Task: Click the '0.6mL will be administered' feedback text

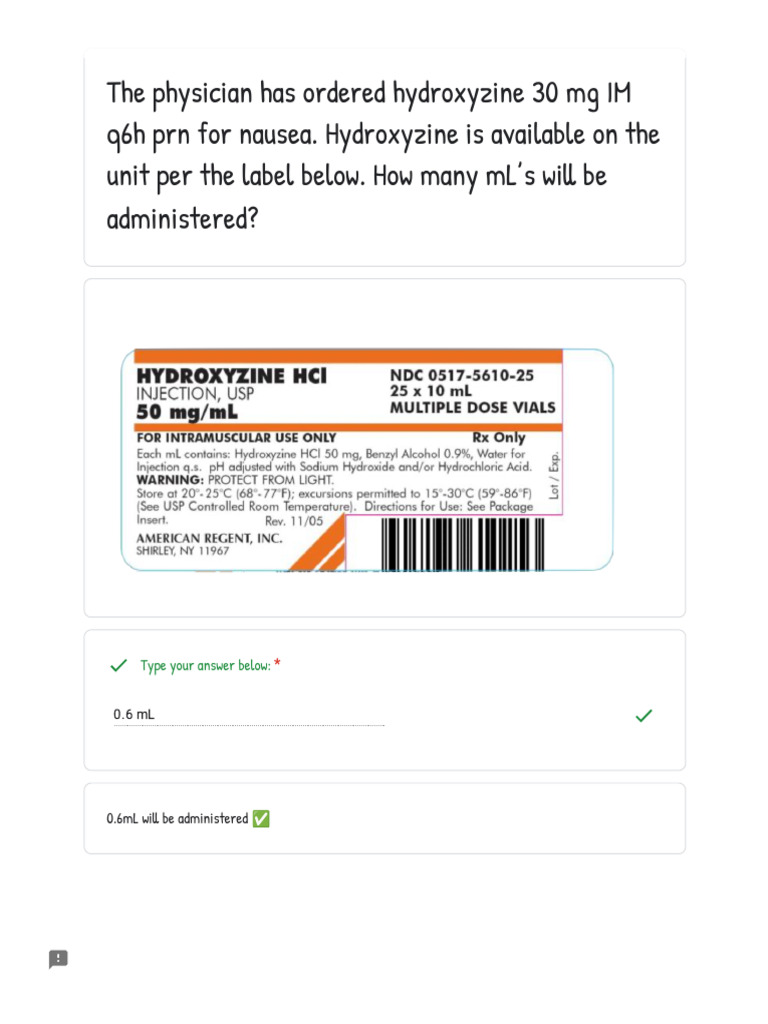Action: (x=177, y=818)
